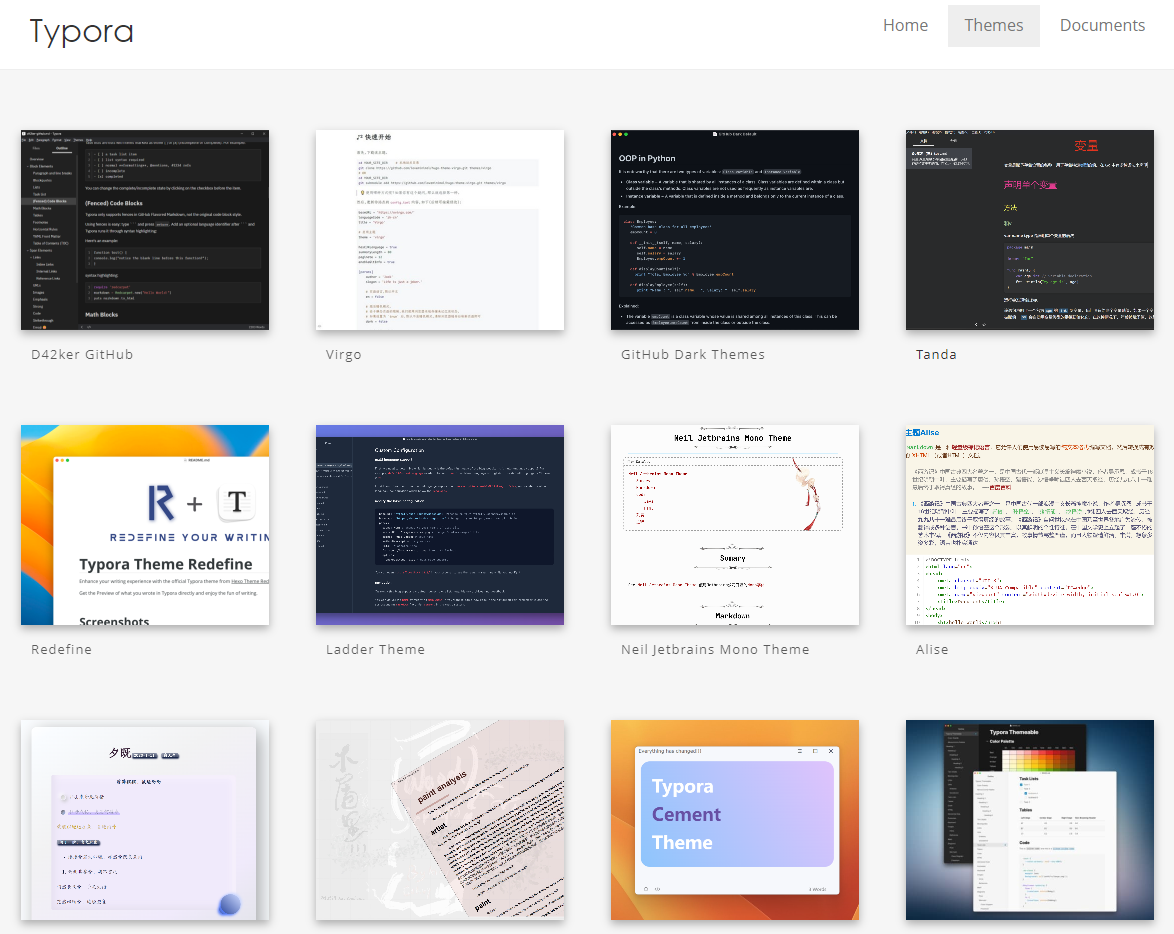Open the Ladder Theme preview image
The width and height of the screenshot is (1174, 934).
[x=440, y=525]
